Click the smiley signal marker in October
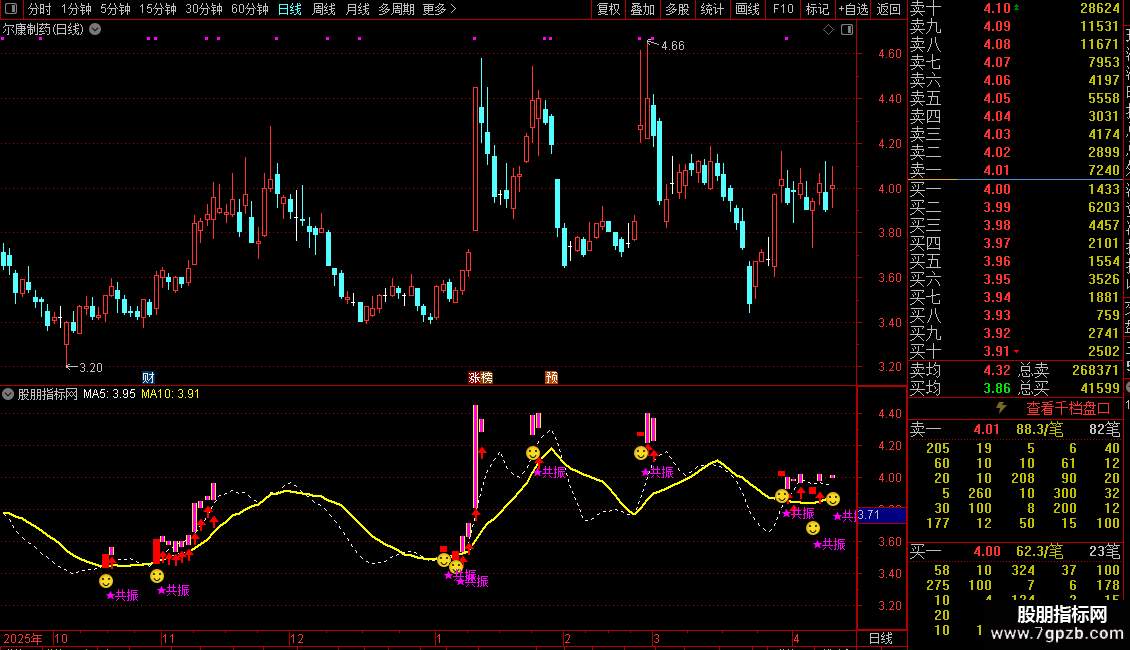1130x650 pixels. coord(106,581)
